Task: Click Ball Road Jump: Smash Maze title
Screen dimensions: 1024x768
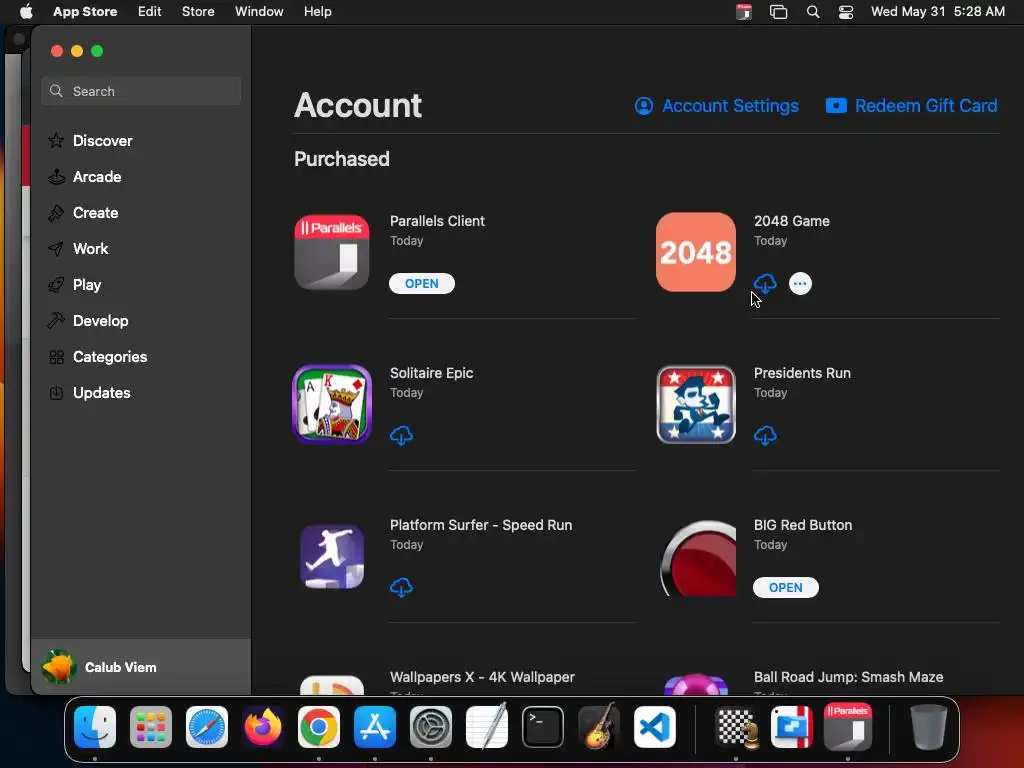Action: 848,677
